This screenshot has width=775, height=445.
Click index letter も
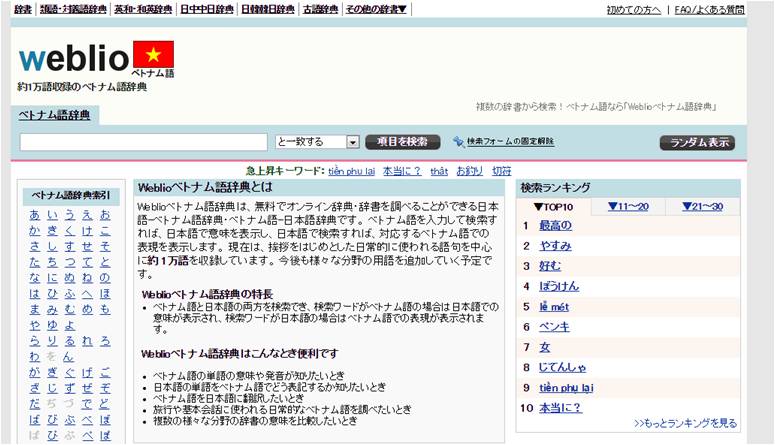[105, 310]
